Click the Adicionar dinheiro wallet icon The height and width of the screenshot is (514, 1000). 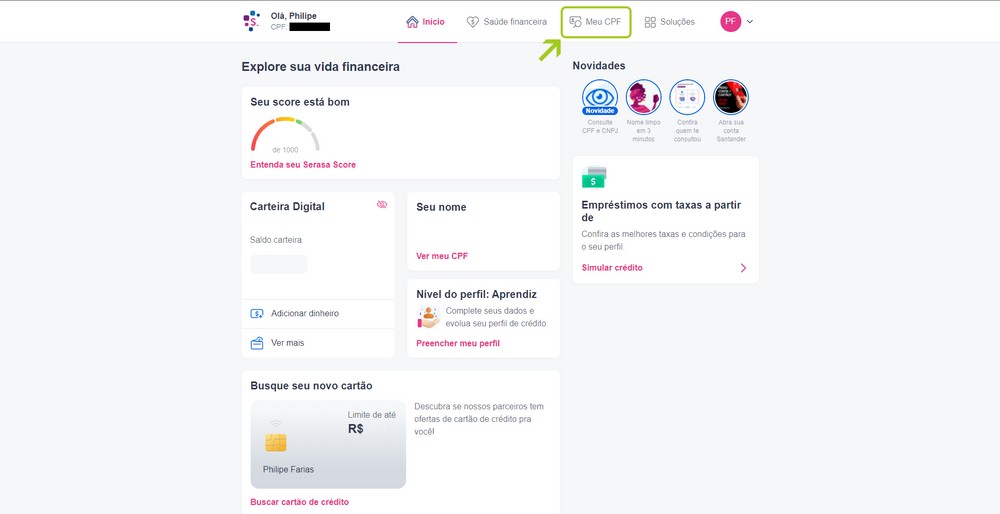[x=257, y=314]
